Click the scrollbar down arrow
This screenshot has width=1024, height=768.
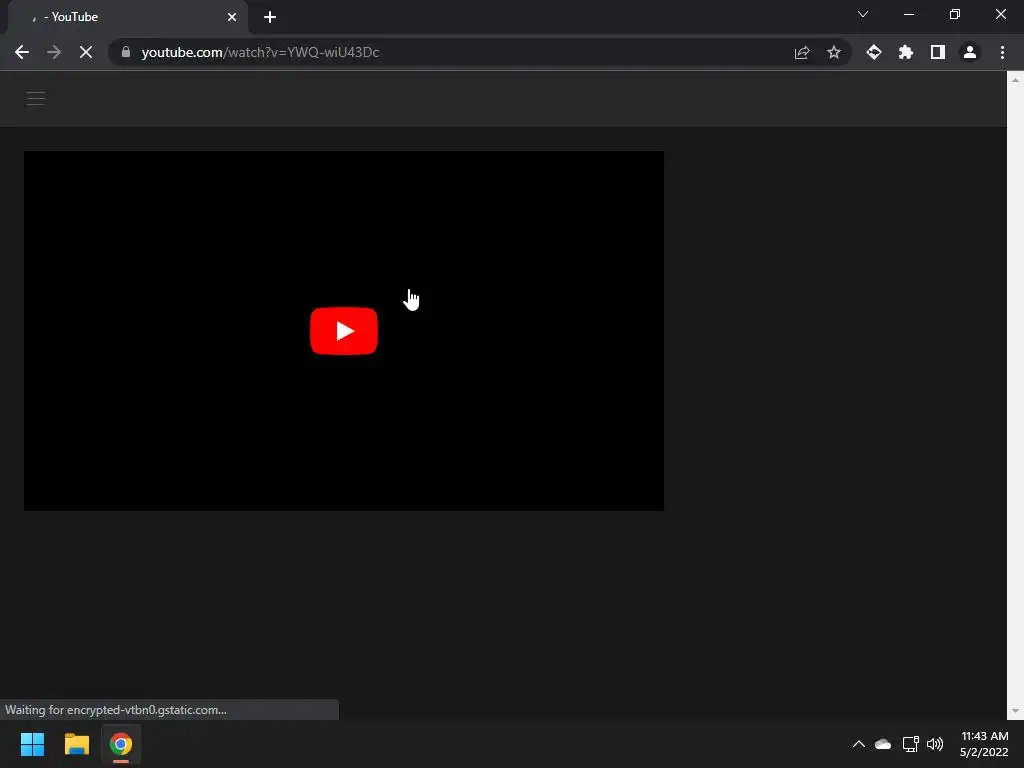click(1015, 711)
